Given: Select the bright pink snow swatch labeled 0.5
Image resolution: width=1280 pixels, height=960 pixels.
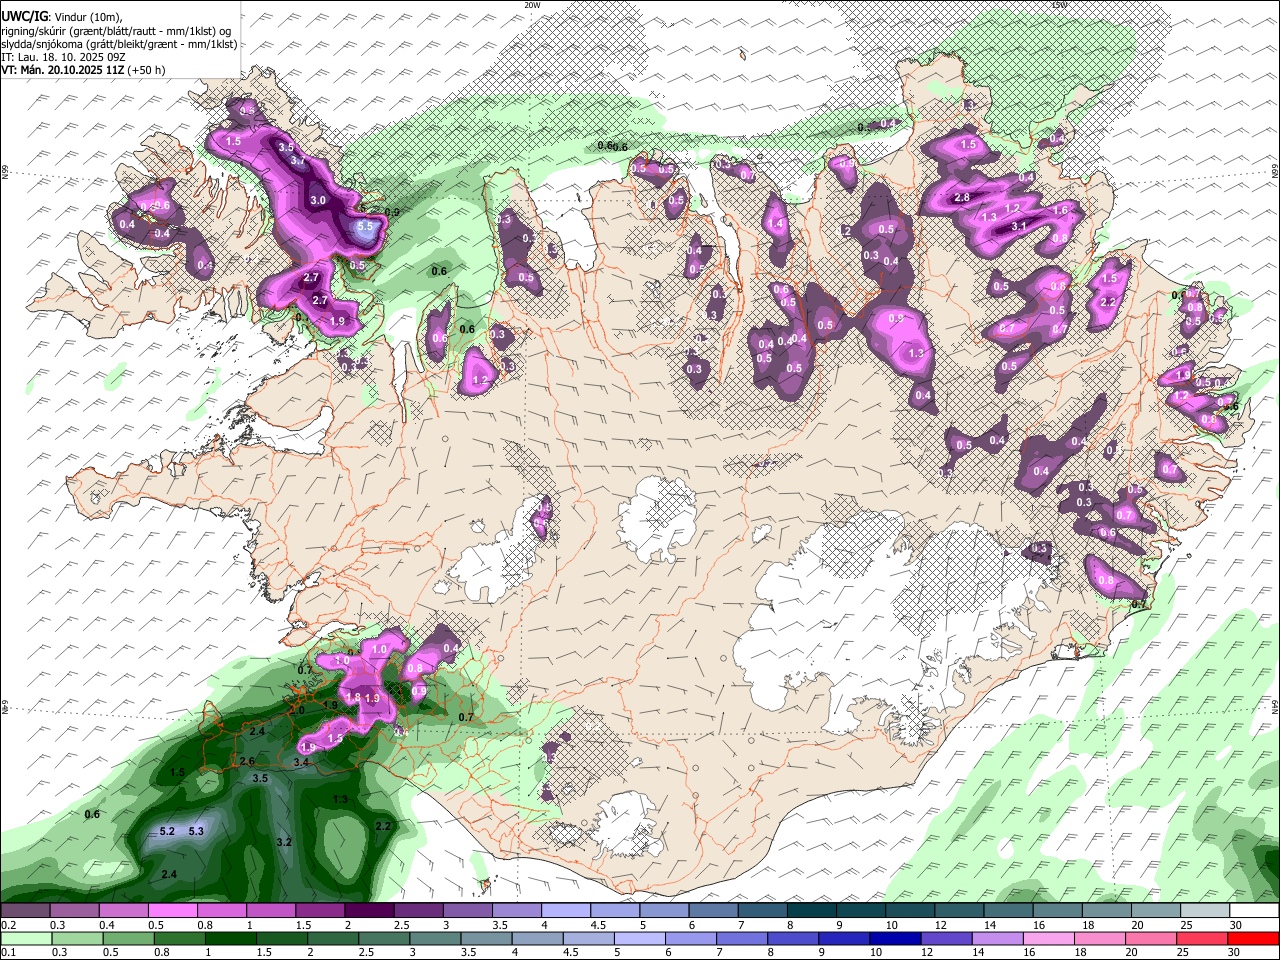Looking at the screenshot, I should [x=172, y=911].
